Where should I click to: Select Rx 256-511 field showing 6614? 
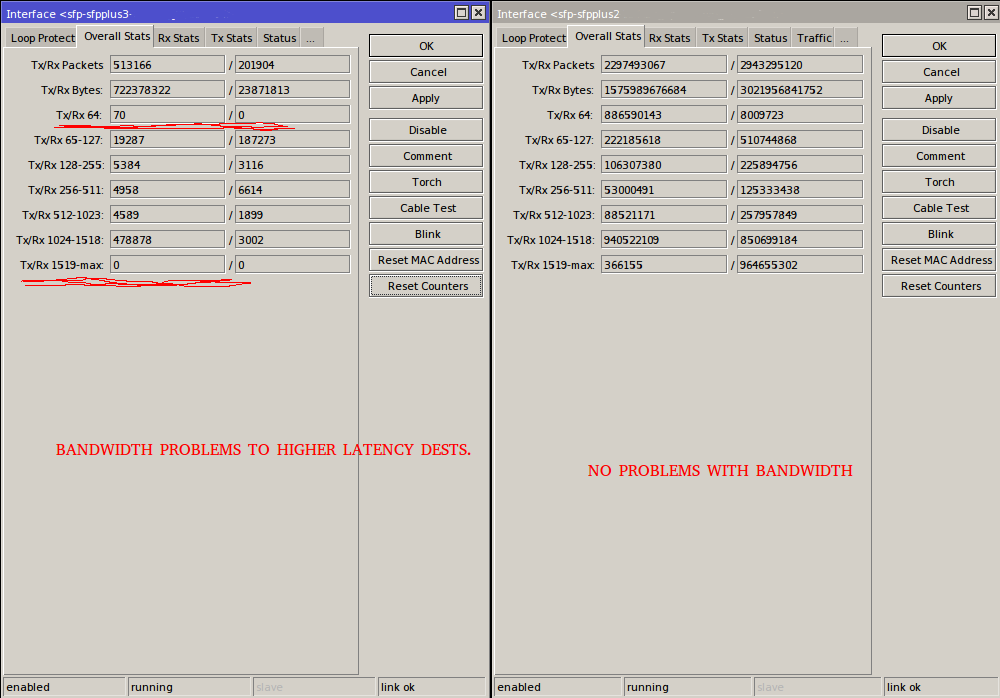[293, 189]
